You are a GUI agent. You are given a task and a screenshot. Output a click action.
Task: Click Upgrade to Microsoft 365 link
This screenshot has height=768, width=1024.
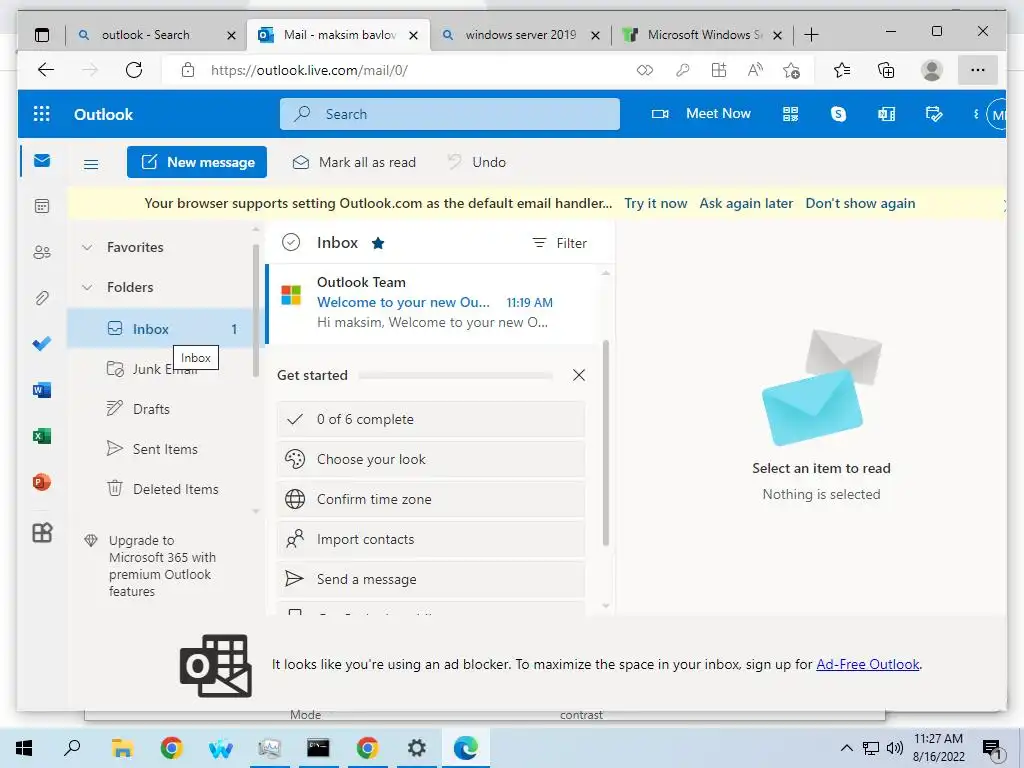(162, 566)
